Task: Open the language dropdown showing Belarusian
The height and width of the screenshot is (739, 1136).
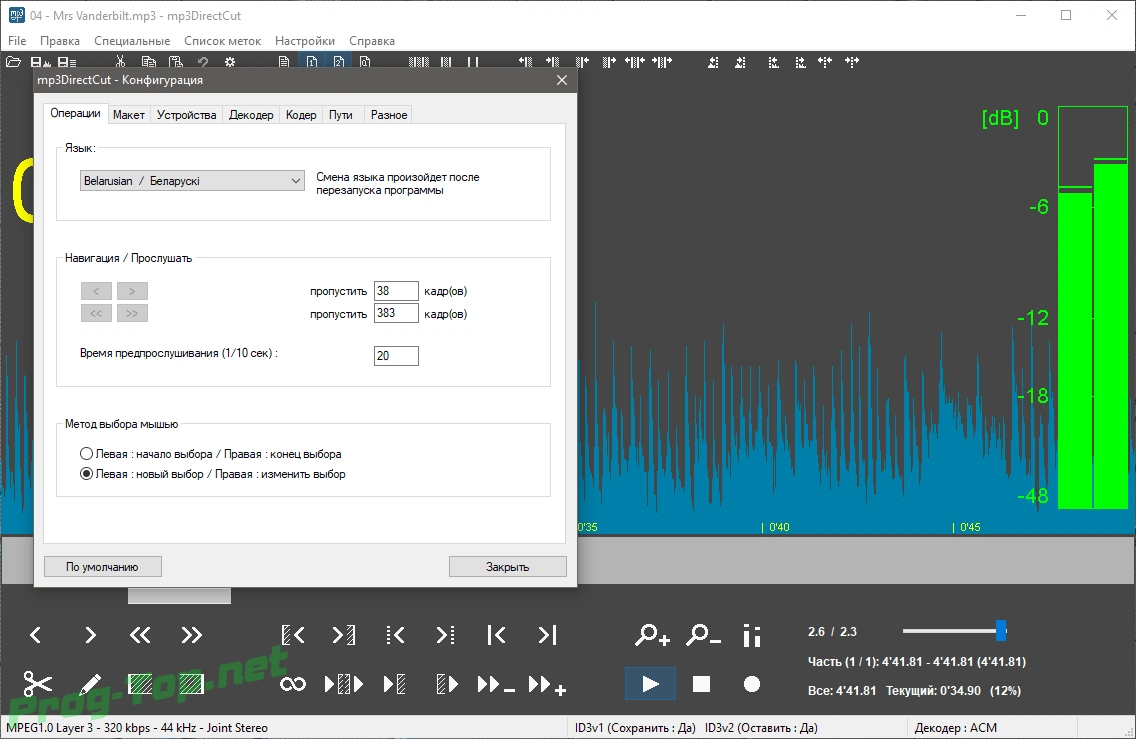Action: click(192, 180)
